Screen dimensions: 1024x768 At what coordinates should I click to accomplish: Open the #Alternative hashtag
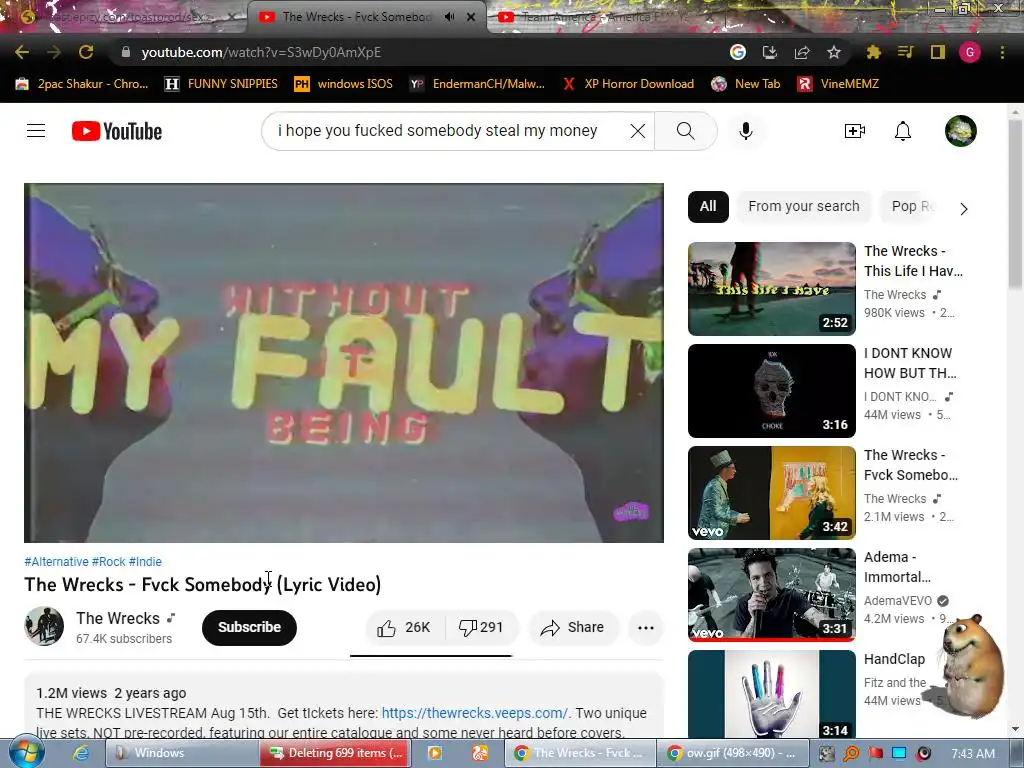pyautogui.click(x=56, y=562)
